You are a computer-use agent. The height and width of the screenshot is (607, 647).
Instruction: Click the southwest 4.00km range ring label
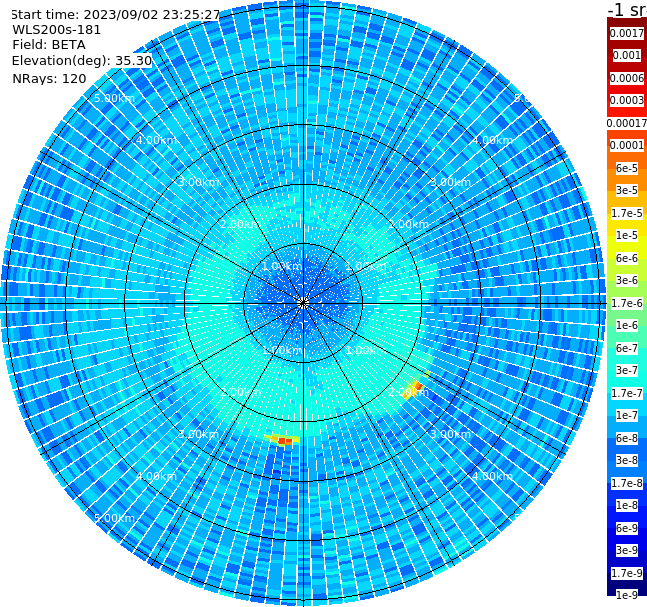pos(156,476)
